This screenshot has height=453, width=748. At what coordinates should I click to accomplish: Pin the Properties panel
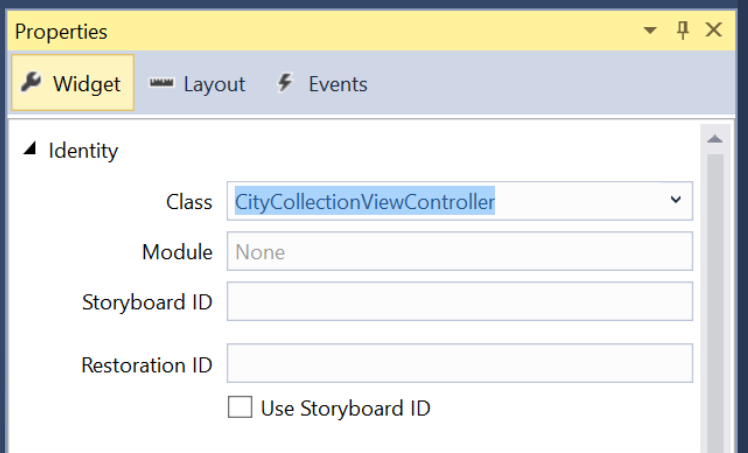(683, 31)
